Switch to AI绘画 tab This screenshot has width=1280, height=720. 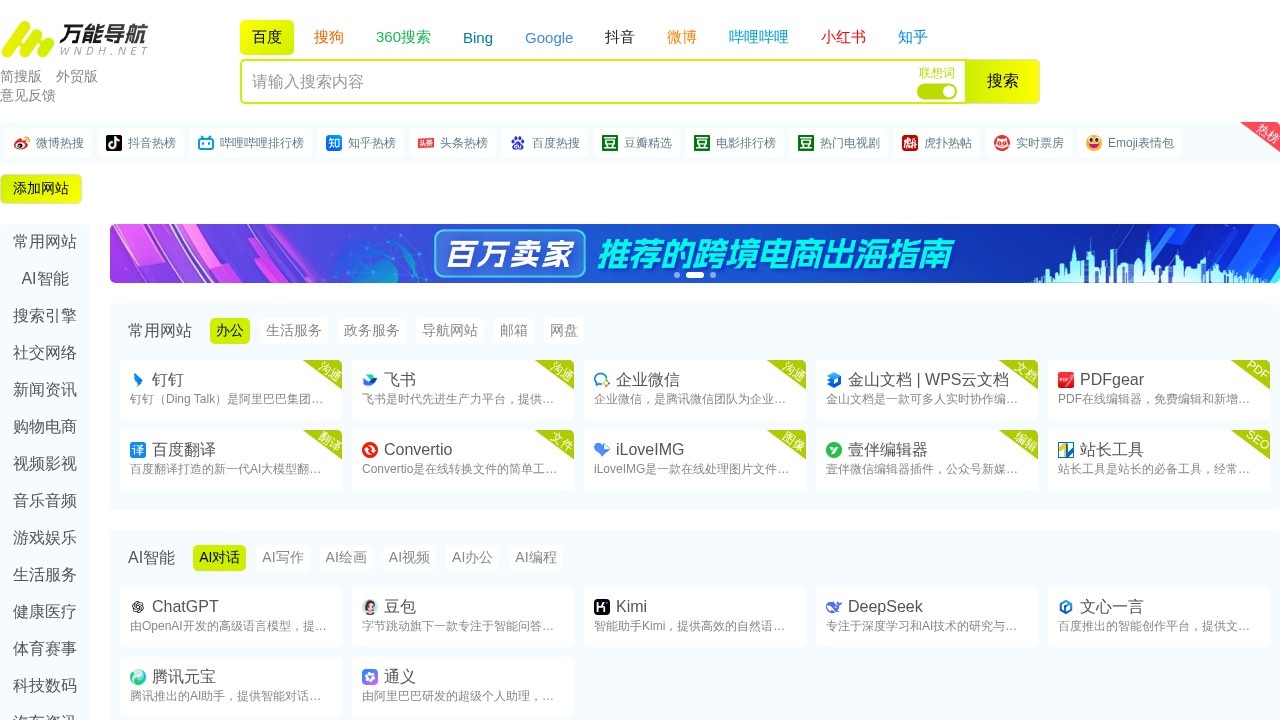point(346,557)
